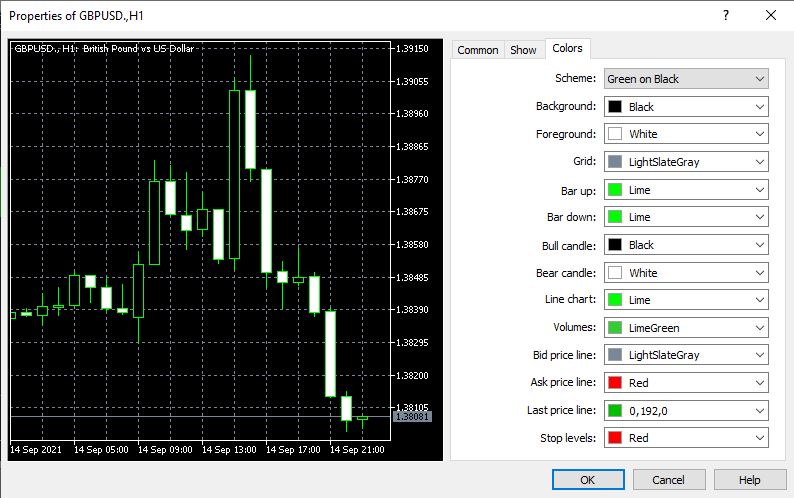794x498 pixels.
Task: Expand the Bull candle color dropdown arrow
Action: (760, 245)
